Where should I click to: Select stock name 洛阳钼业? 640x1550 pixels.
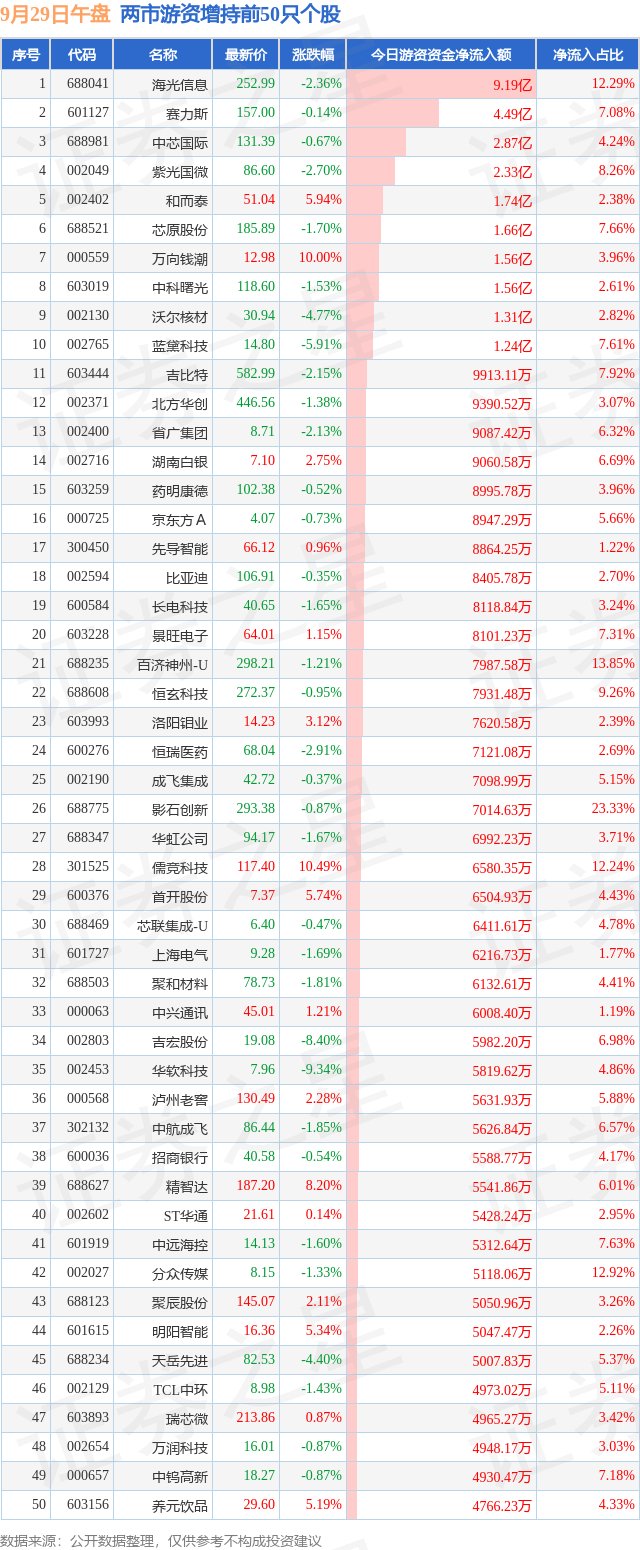click(x=180, y=722)
